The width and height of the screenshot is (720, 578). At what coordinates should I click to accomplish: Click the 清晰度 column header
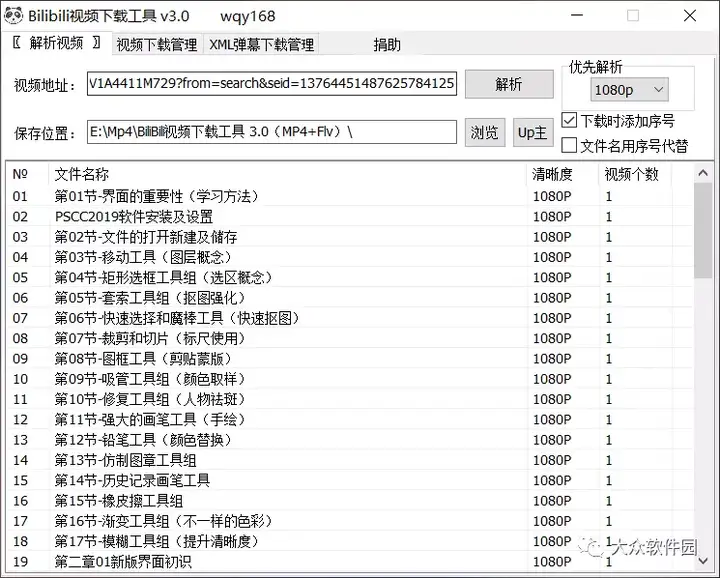coord(563,174)
